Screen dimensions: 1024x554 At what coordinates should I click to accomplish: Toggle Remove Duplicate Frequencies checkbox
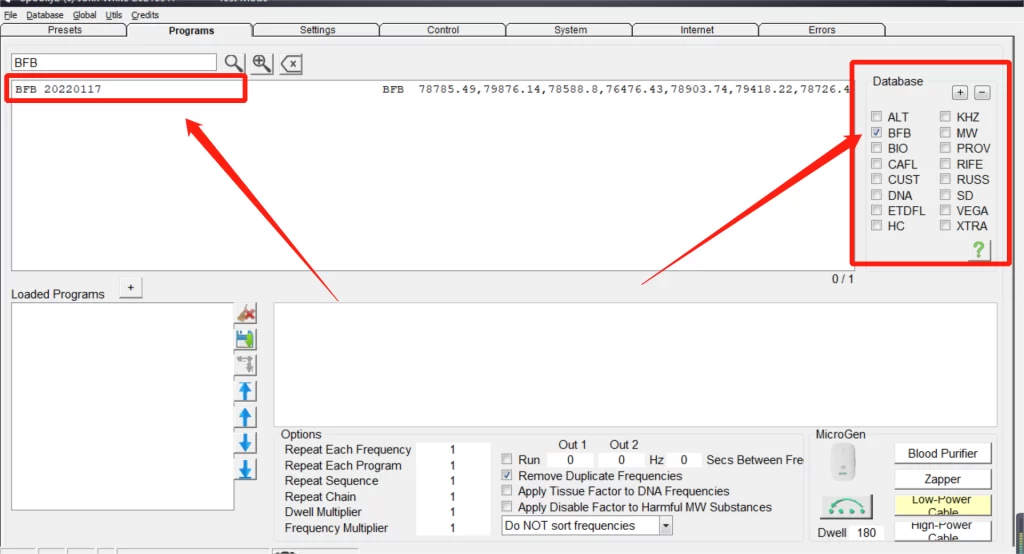[x=508, y=476]
